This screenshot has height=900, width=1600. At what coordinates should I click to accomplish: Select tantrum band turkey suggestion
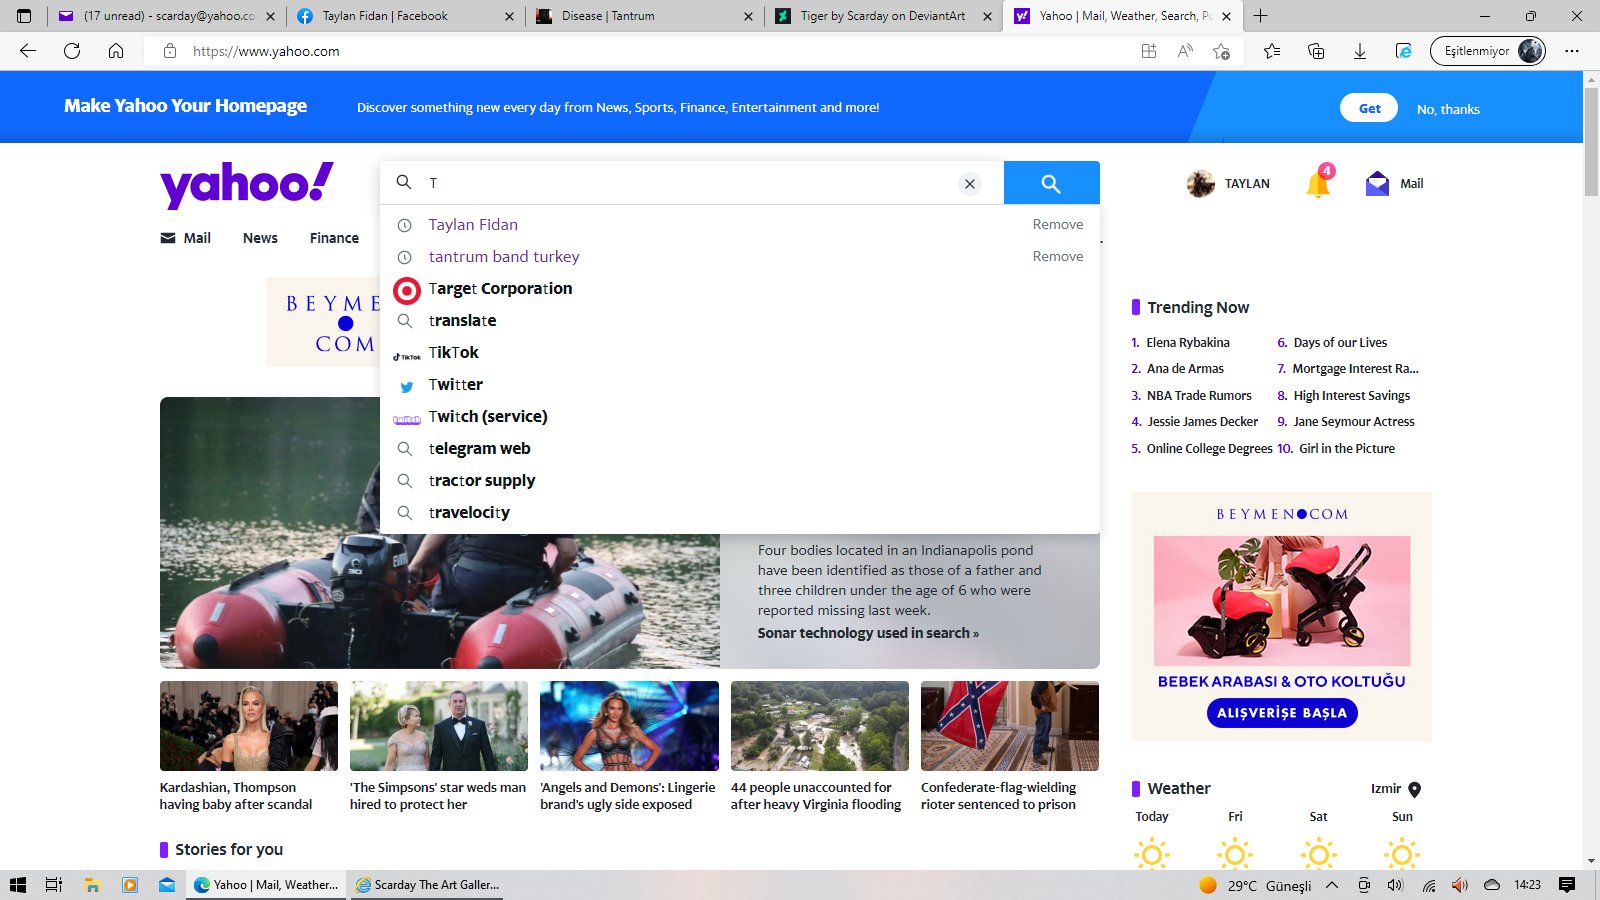tap(504, 257)
